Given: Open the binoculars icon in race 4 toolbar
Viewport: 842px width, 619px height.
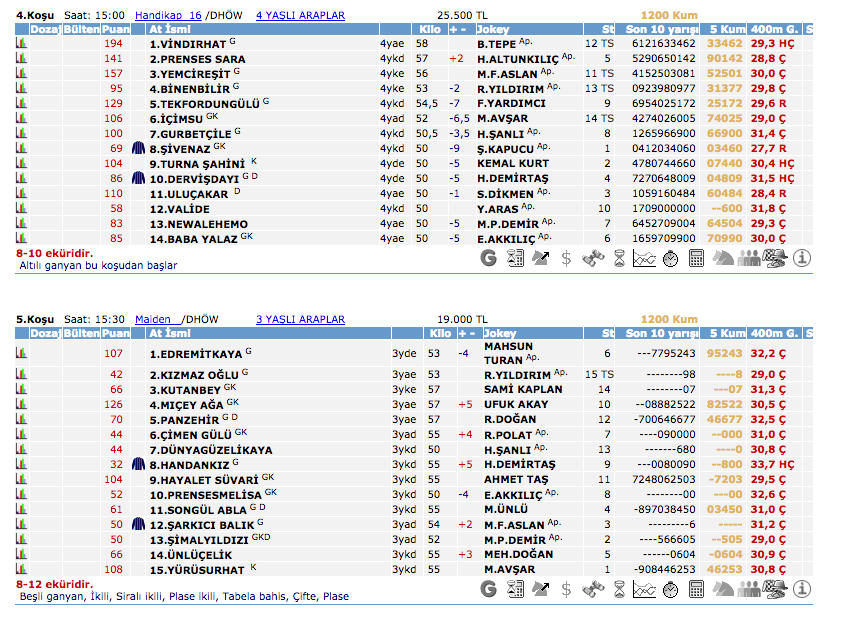Looking at the screenshot, I should coord(593,258).
